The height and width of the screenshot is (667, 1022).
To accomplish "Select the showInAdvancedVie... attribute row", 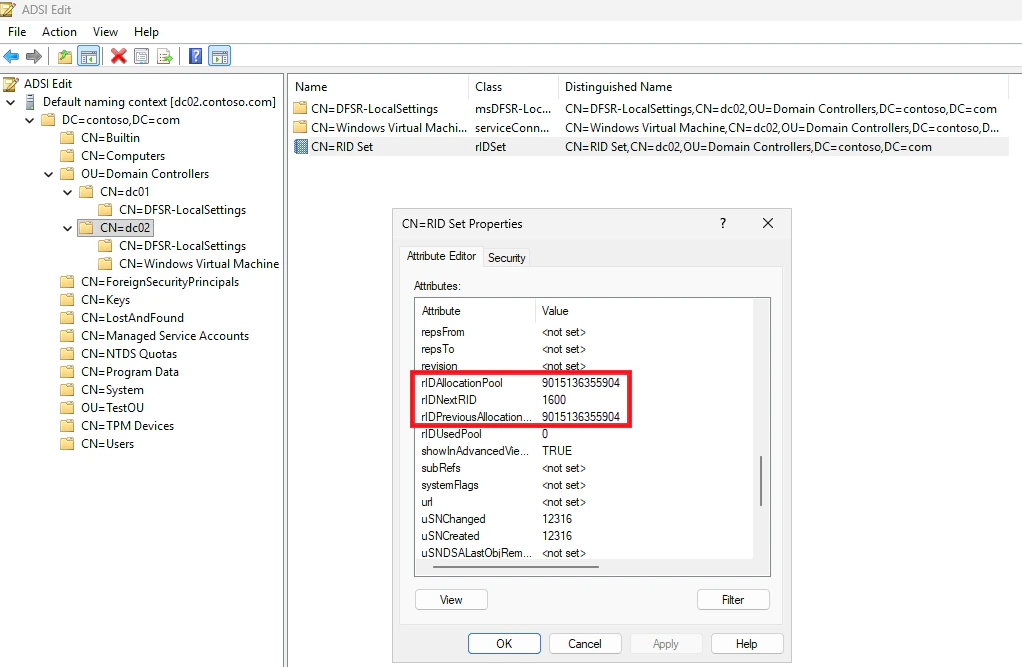I will coord(584,451).
